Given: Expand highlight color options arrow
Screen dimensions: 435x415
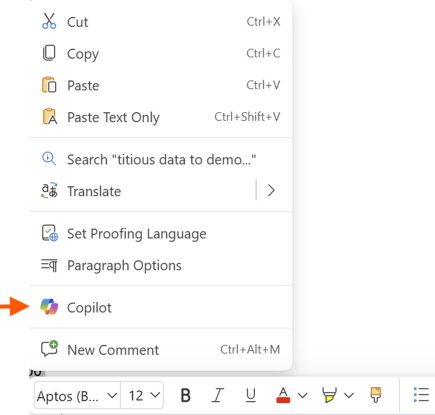Looking at the screenshot, I should point(349,395).
